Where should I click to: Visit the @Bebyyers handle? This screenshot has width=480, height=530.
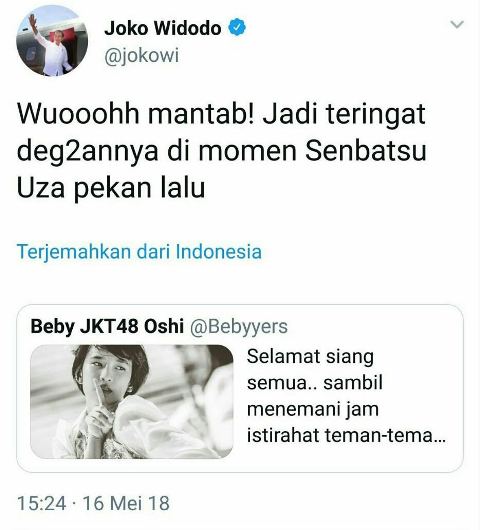(239, 327)
